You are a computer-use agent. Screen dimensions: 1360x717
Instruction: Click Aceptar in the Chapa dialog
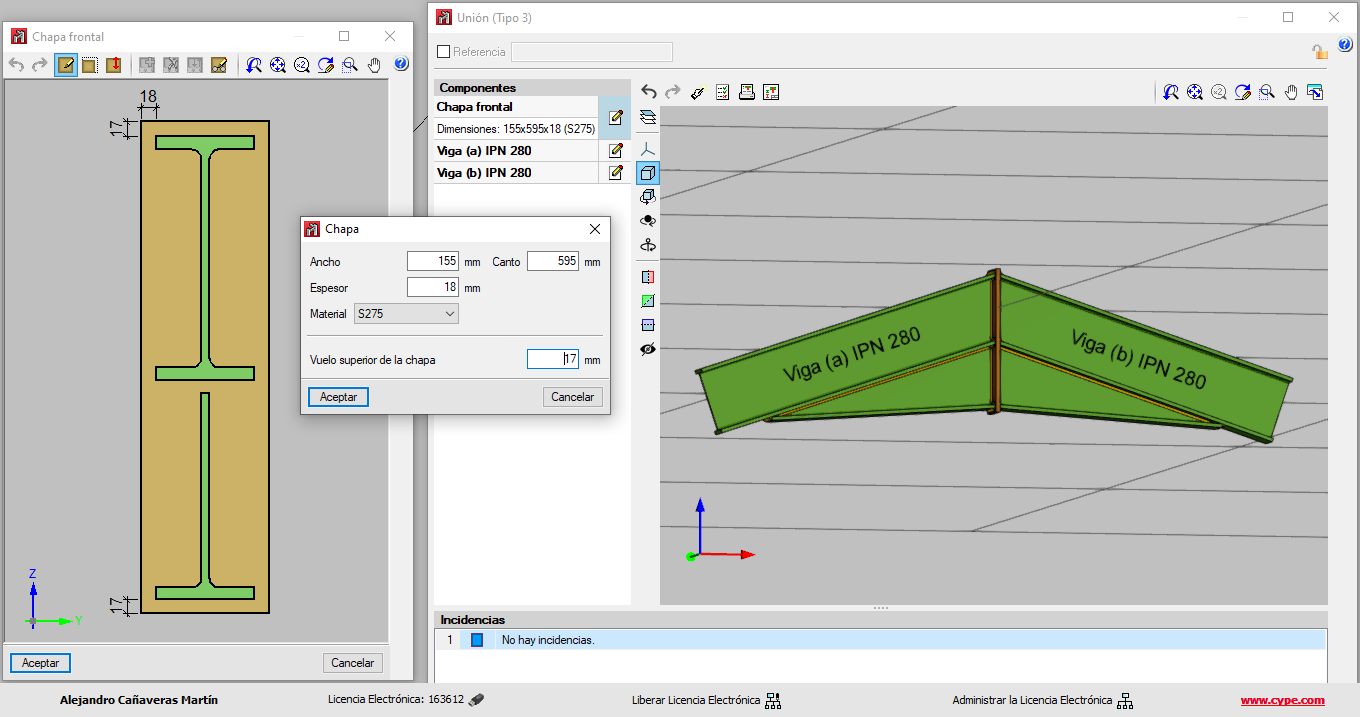tap(338, 397)
